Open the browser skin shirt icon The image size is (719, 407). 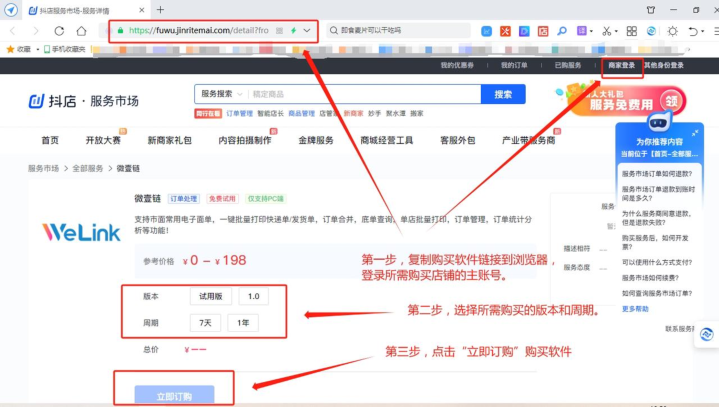click(x=651, y=10)
